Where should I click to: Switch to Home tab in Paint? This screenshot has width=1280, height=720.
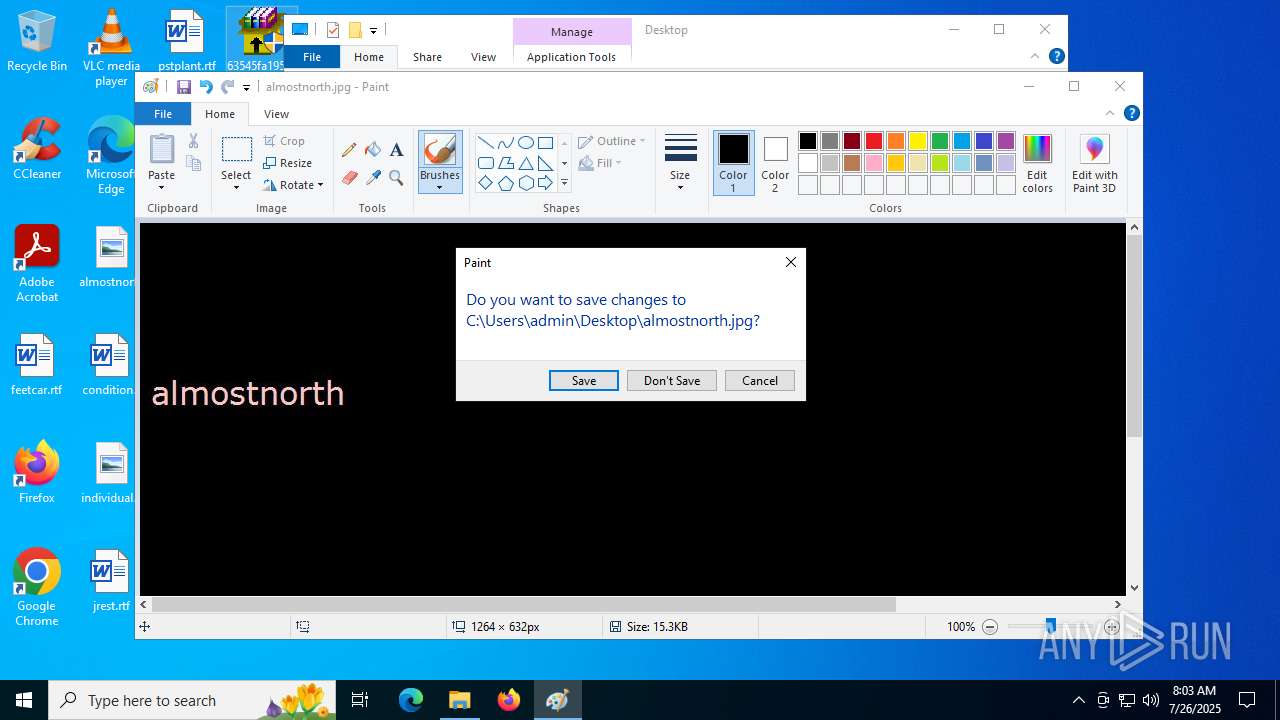(x=220, y=114)
